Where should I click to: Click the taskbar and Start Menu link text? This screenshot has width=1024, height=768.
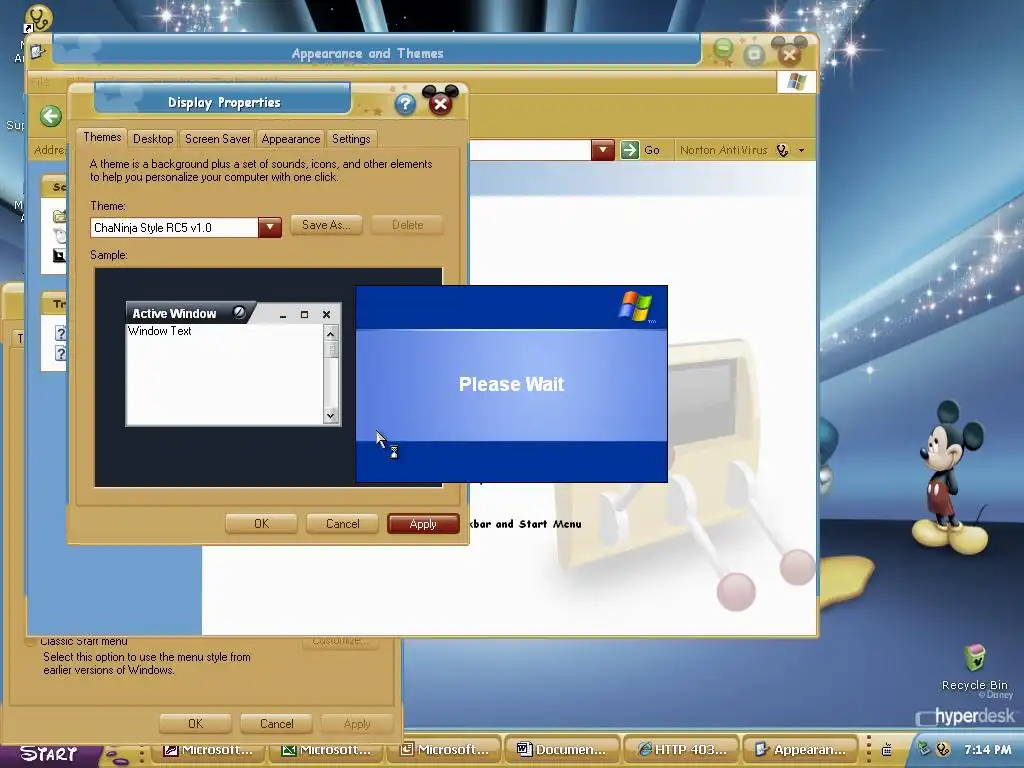526,524
